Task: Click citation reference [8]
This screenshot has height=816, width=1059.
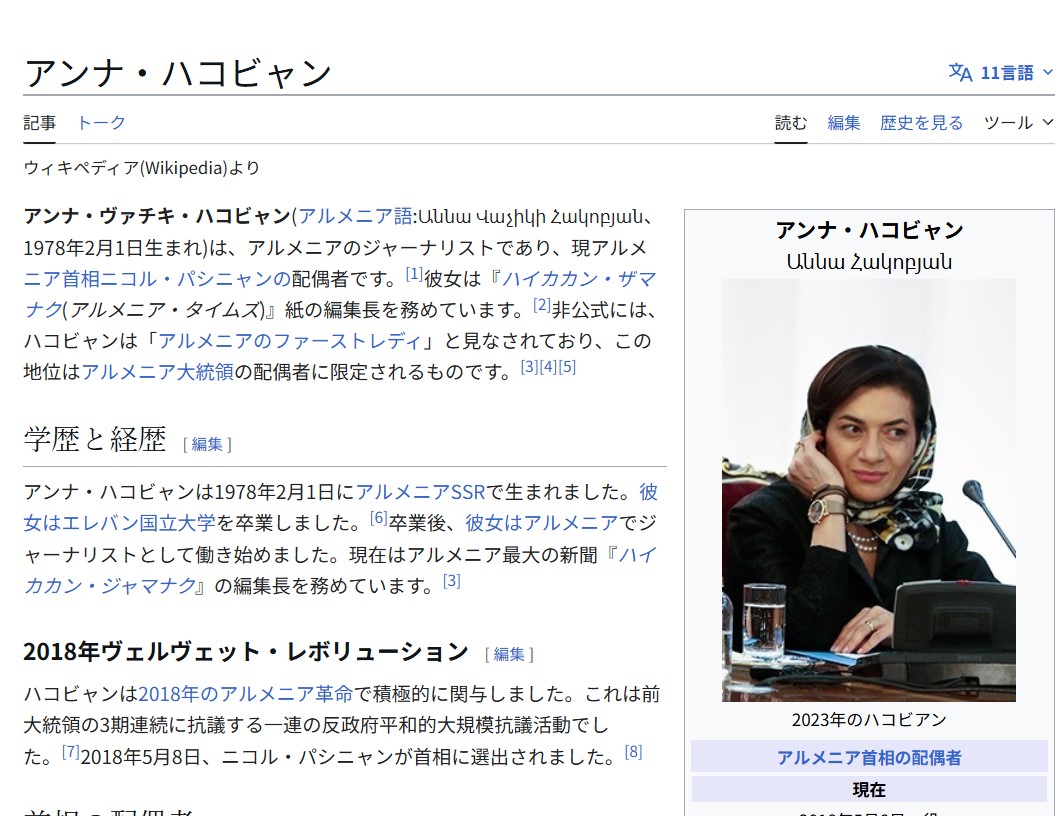Action: pos(633,751)
